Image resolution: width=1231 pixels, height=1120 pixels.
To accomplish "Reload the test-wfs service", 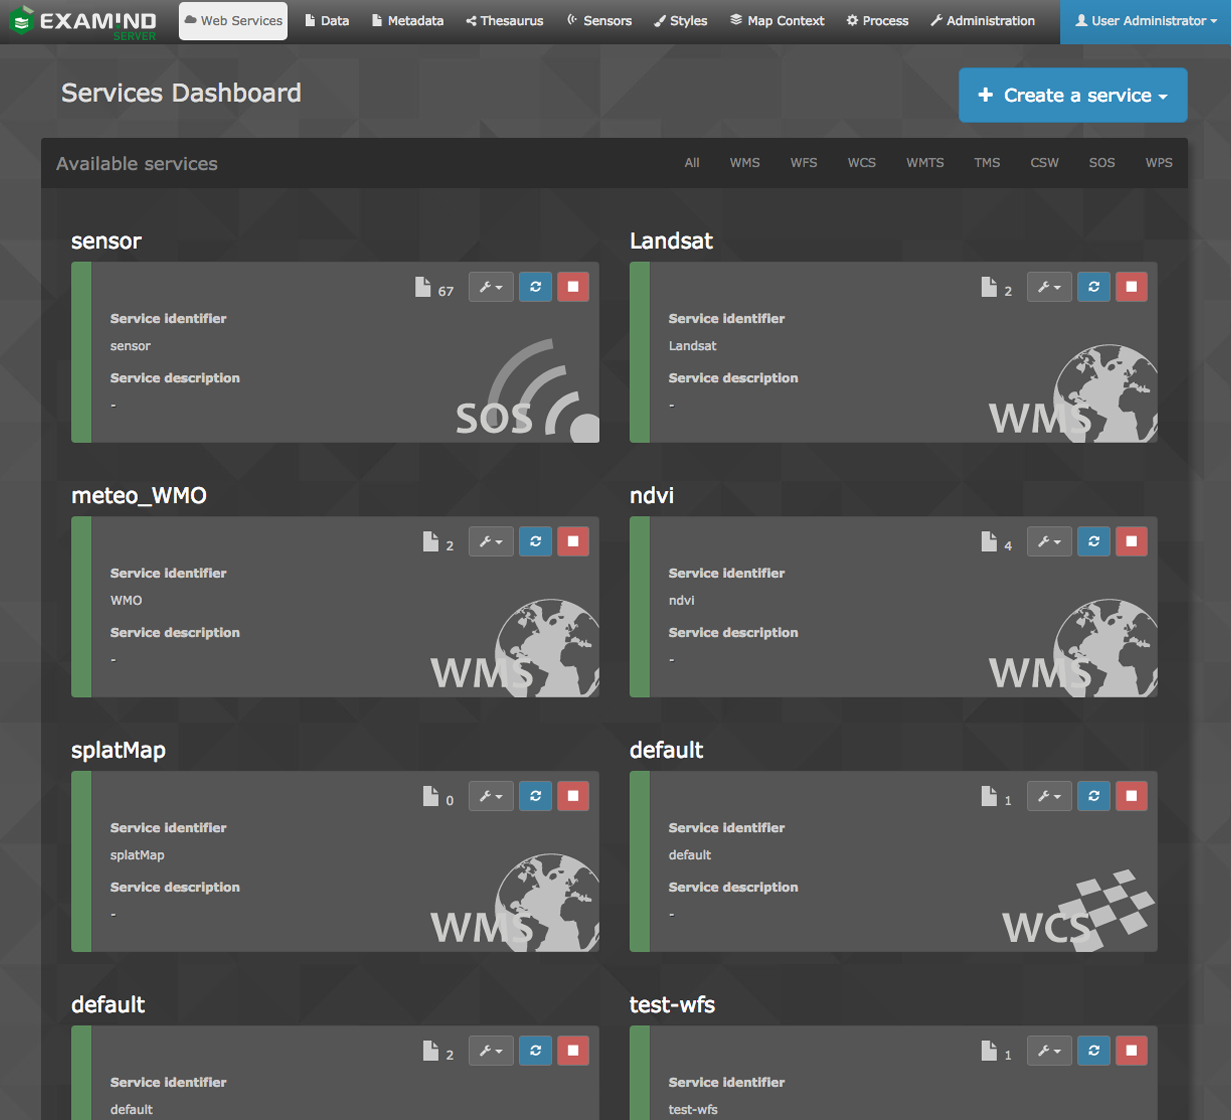I will pyautogui.click(x=1094, y=1051).
